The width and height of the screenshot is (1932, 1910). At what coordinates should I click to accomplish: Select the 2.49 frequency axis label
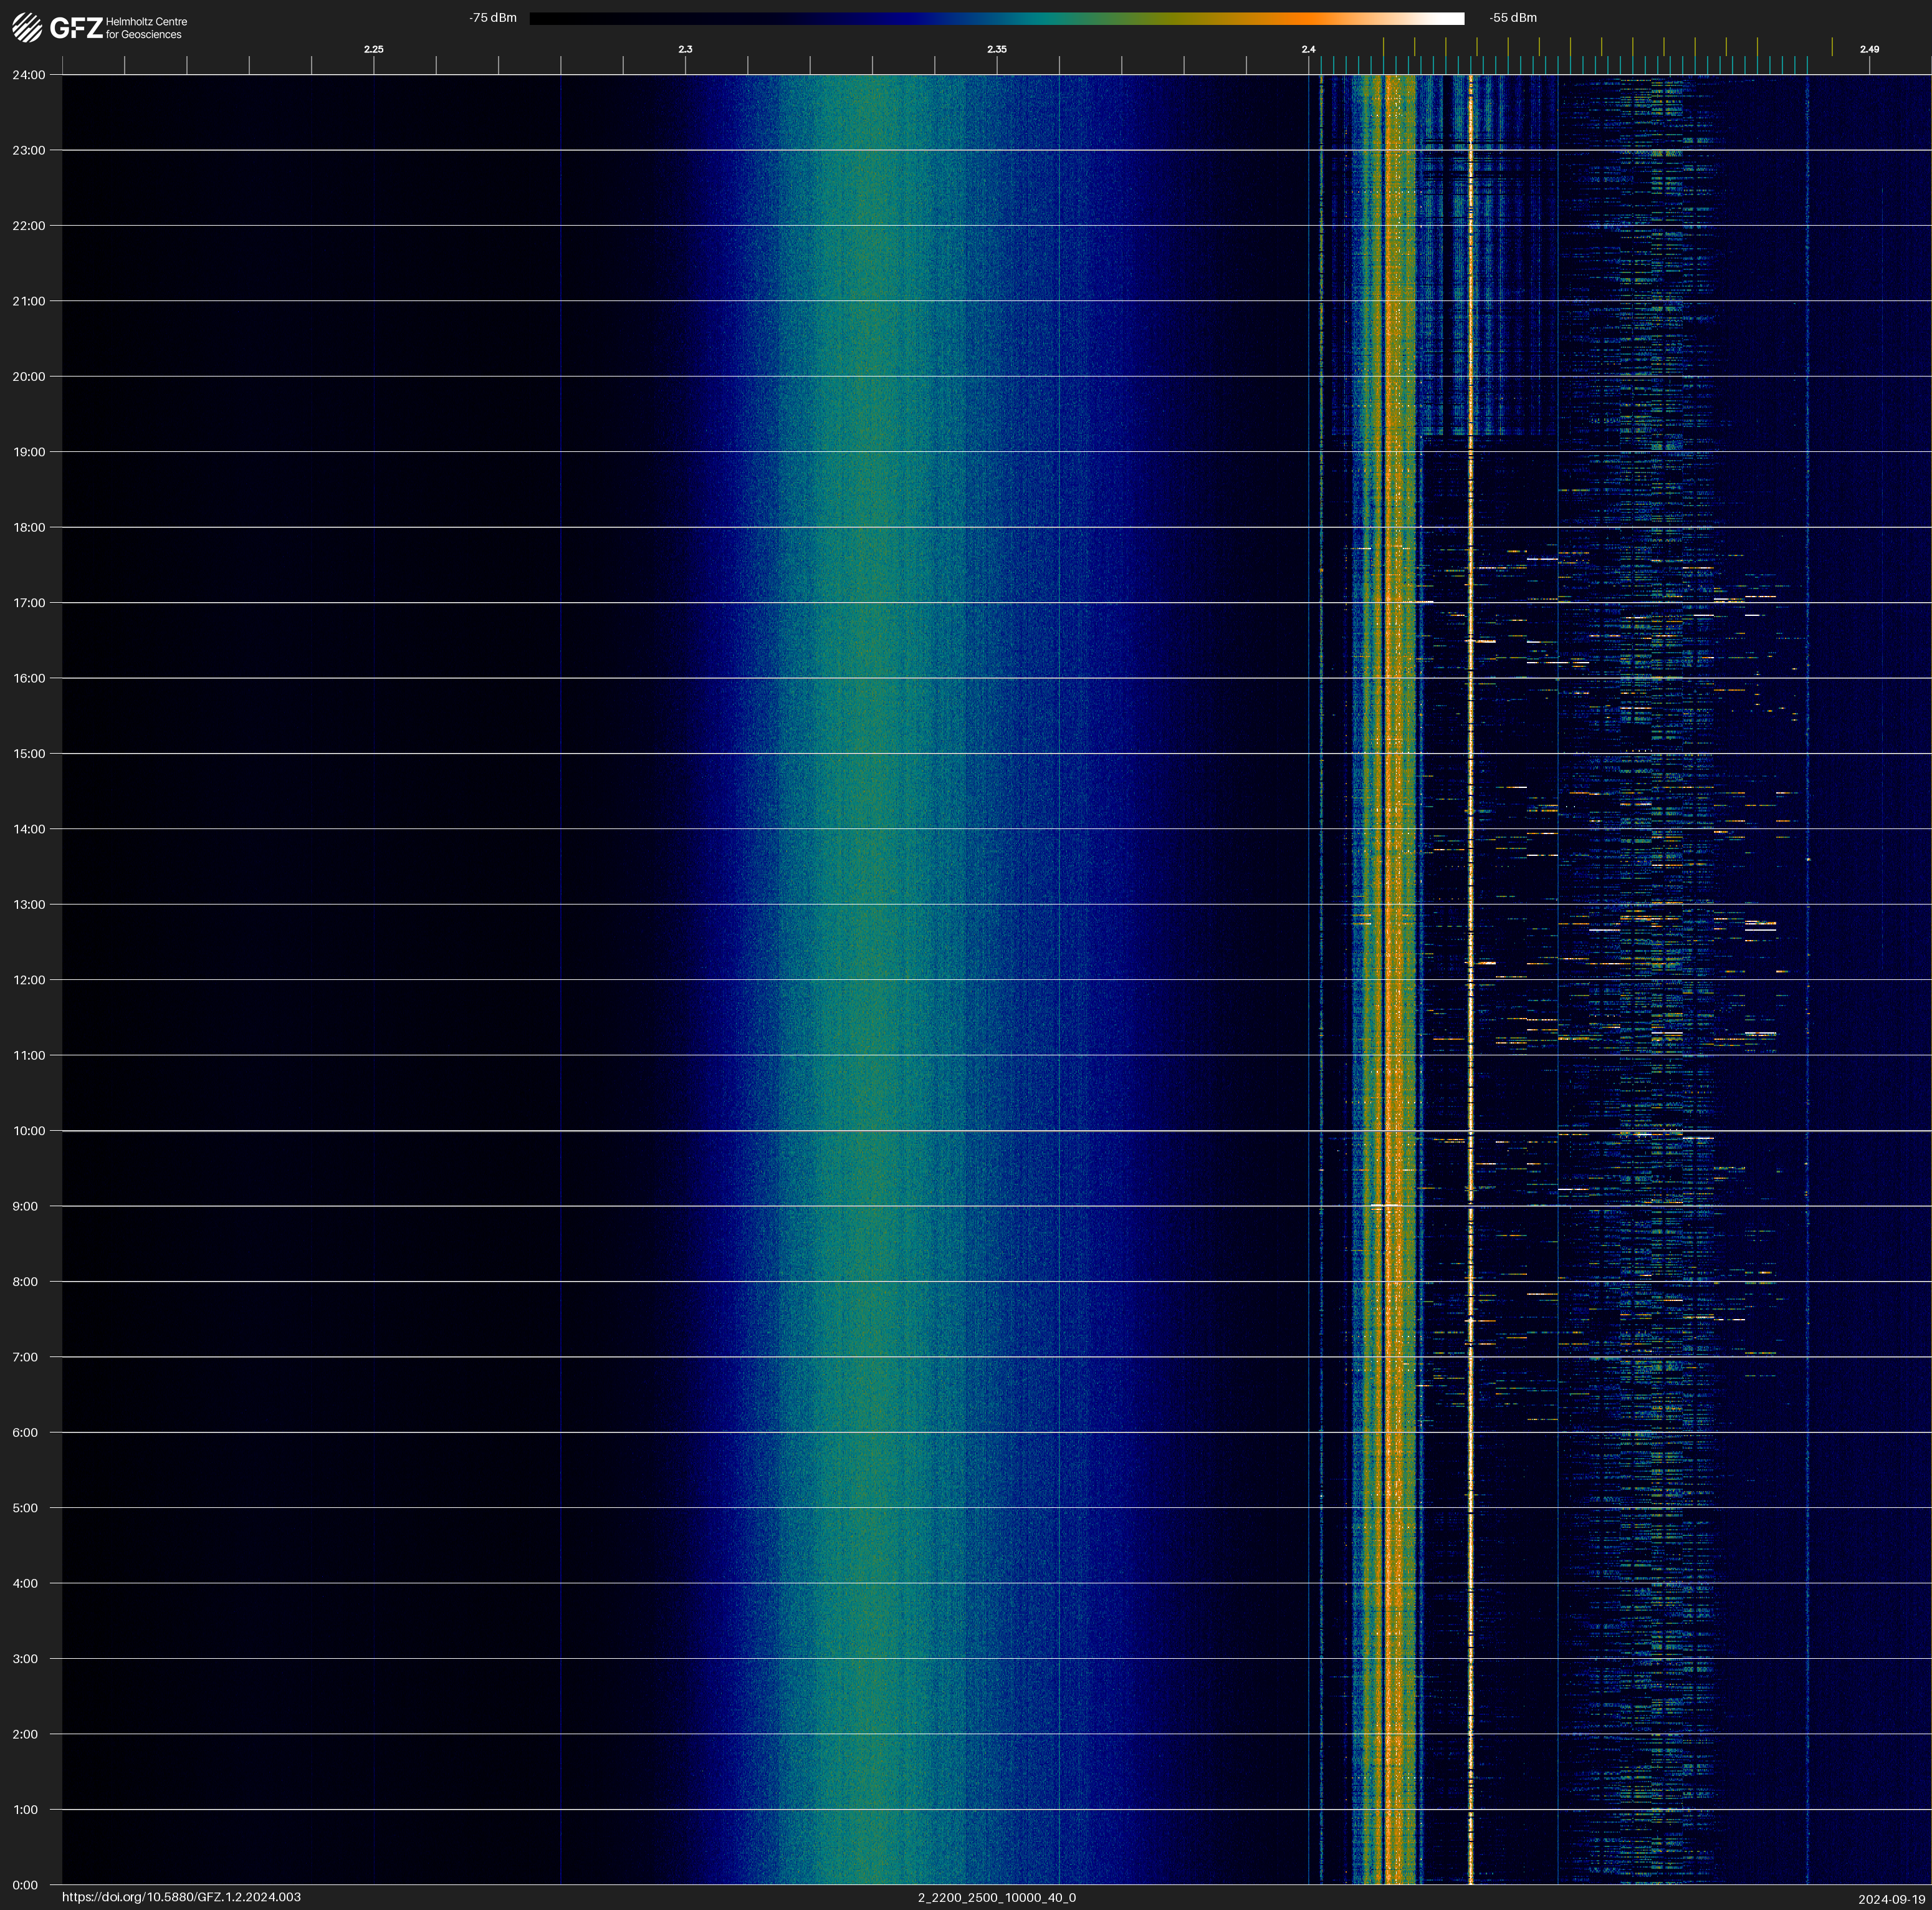pyautogui.click(x=1869, y=49)
